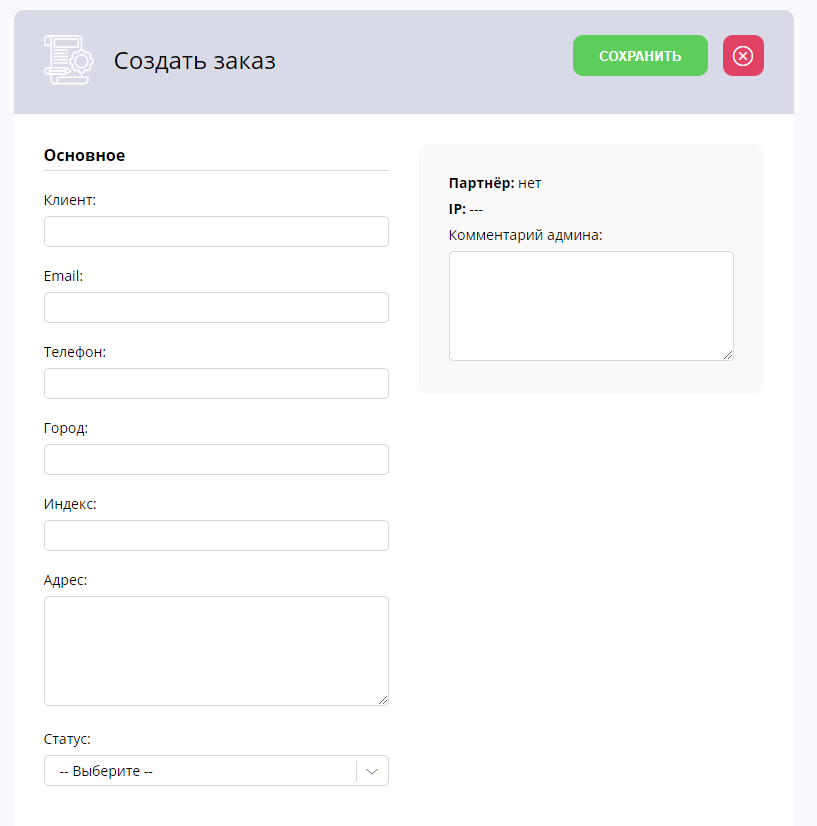
Task: Focus the Клиент input field
Action: (216, 231)
